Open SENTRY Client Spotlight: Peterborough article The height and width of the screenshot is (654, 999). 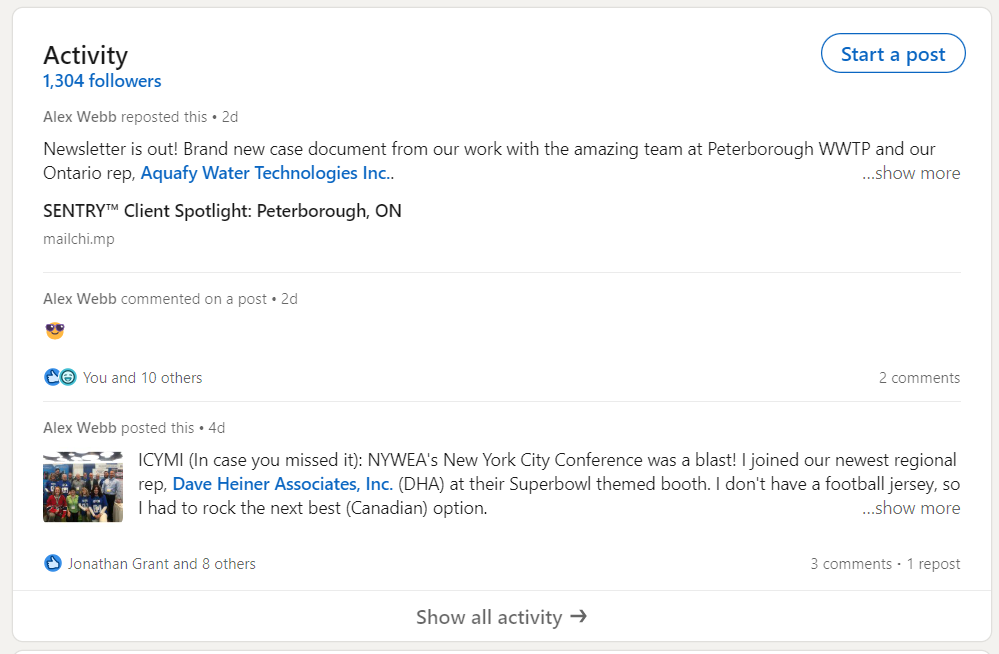click(x=222, y=211)
